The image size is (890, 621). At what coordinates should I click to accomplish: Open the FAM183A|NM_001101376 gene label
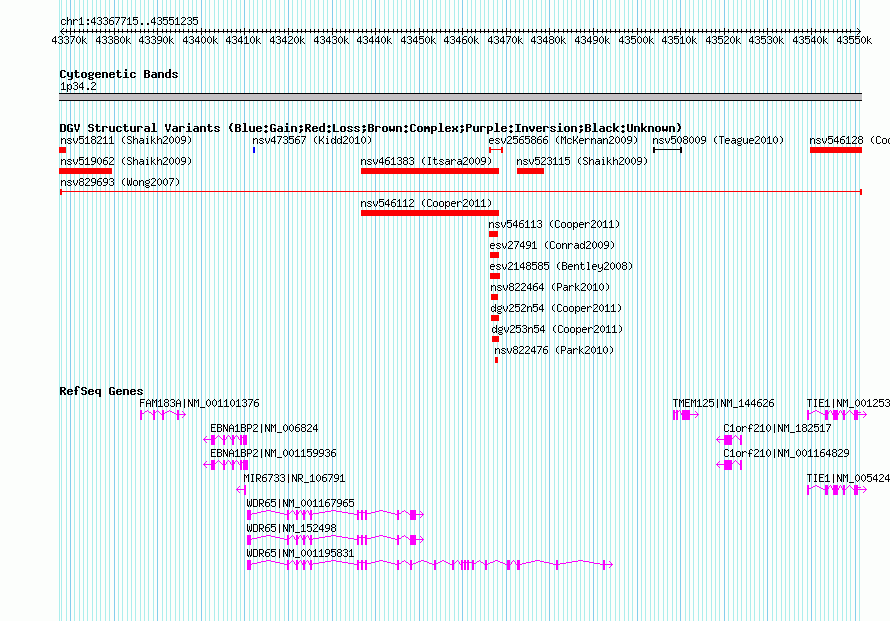point(199,403)
